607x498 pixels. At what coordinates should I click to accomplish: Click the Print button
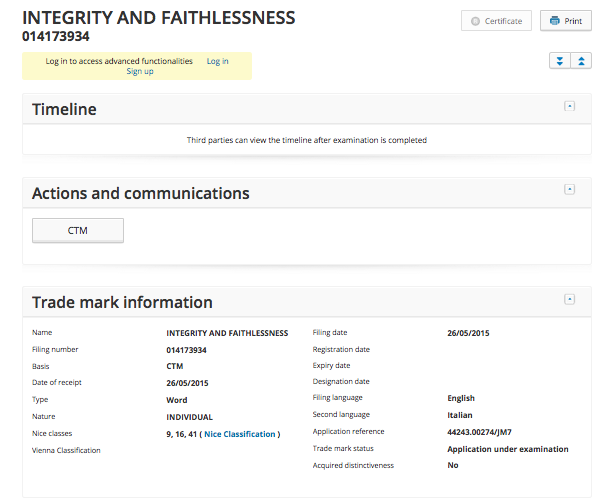point(566,20)
